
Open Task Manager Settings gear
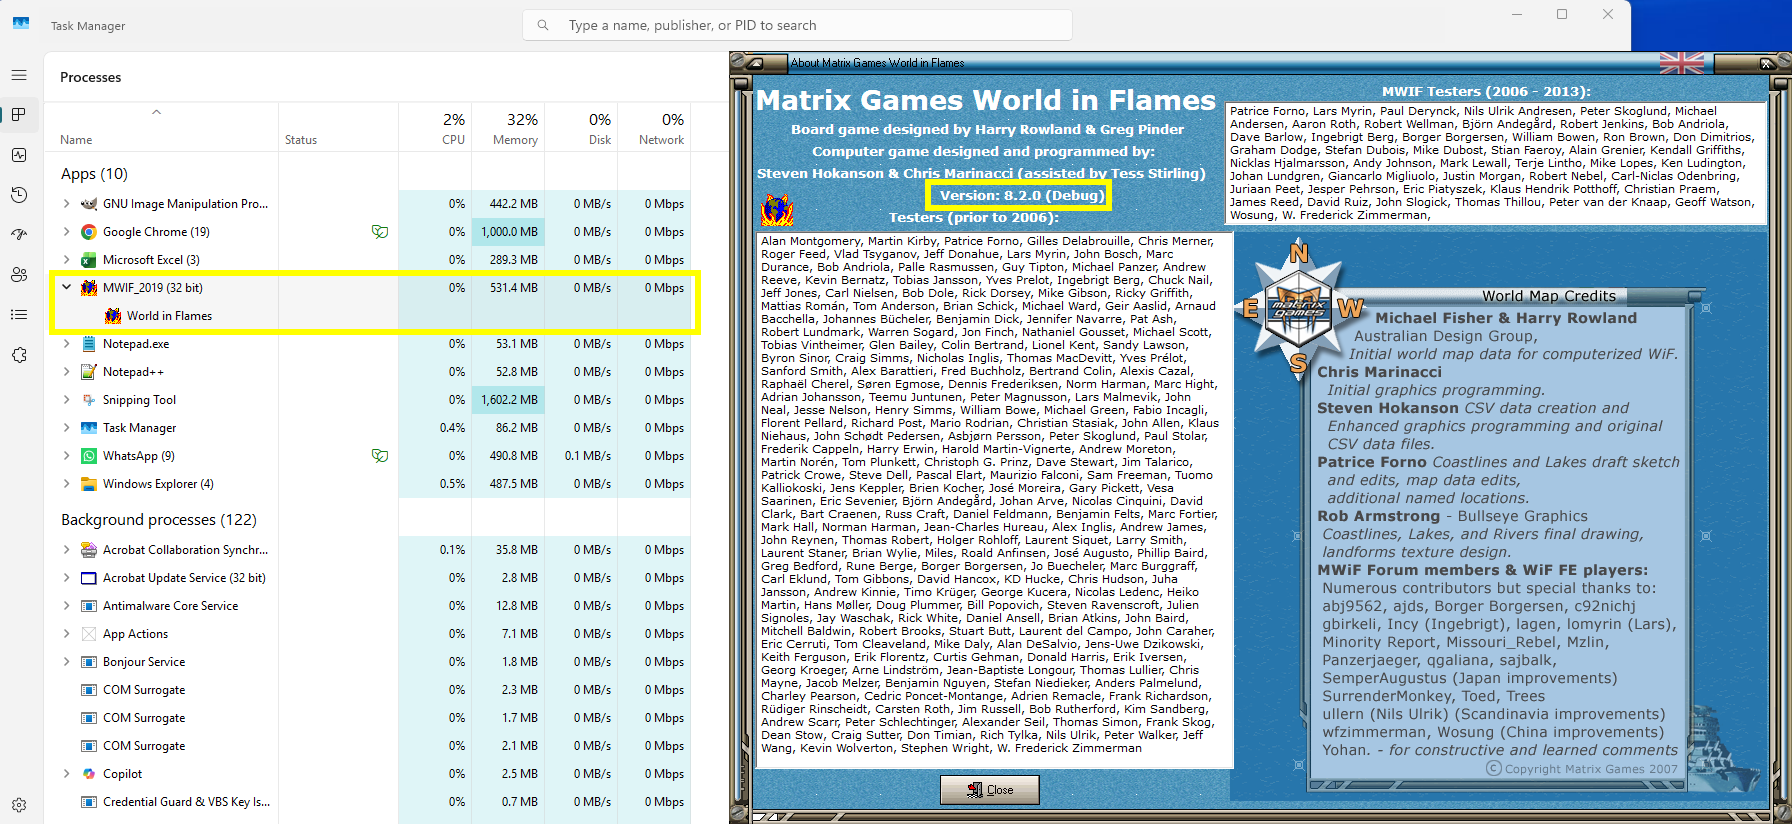click(19, 805)
